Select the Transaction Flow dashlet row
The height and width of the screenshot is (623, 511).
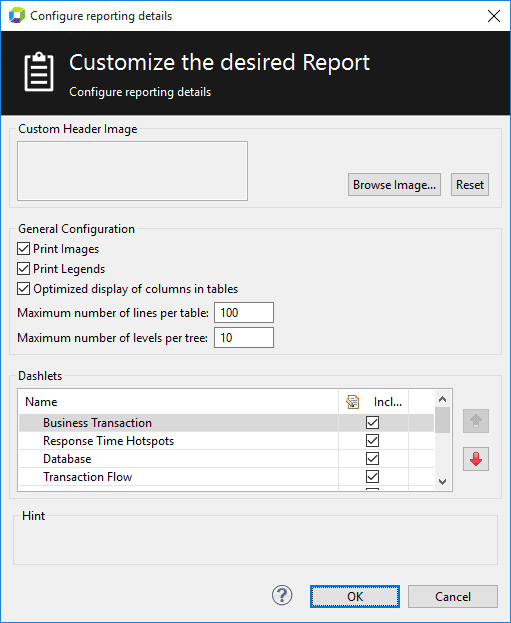tap(226, 476)
